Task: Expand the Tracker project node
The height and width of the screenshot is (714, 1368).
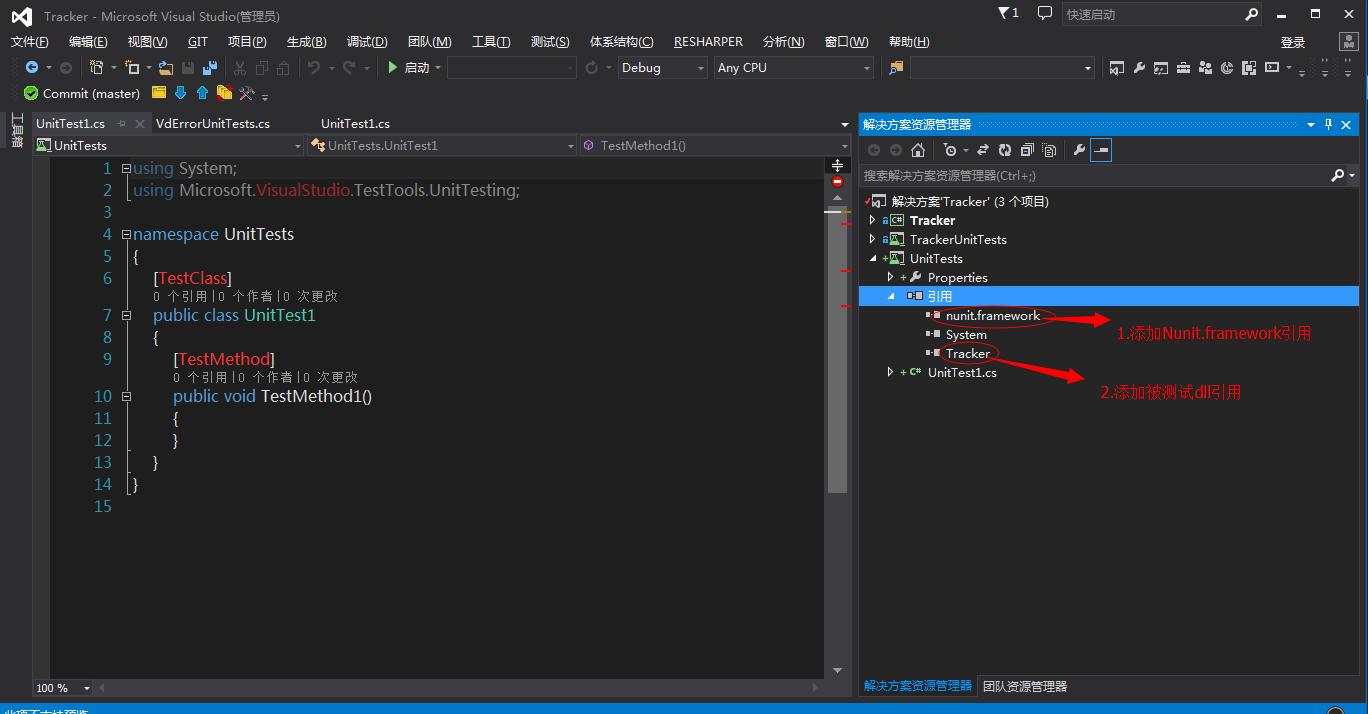Action: 872,220
